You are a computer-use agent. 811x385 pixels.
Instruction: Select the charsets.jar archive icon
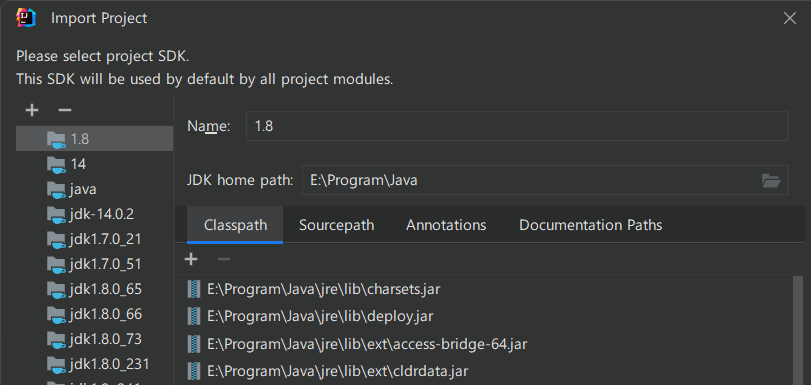tap(194, 289)
